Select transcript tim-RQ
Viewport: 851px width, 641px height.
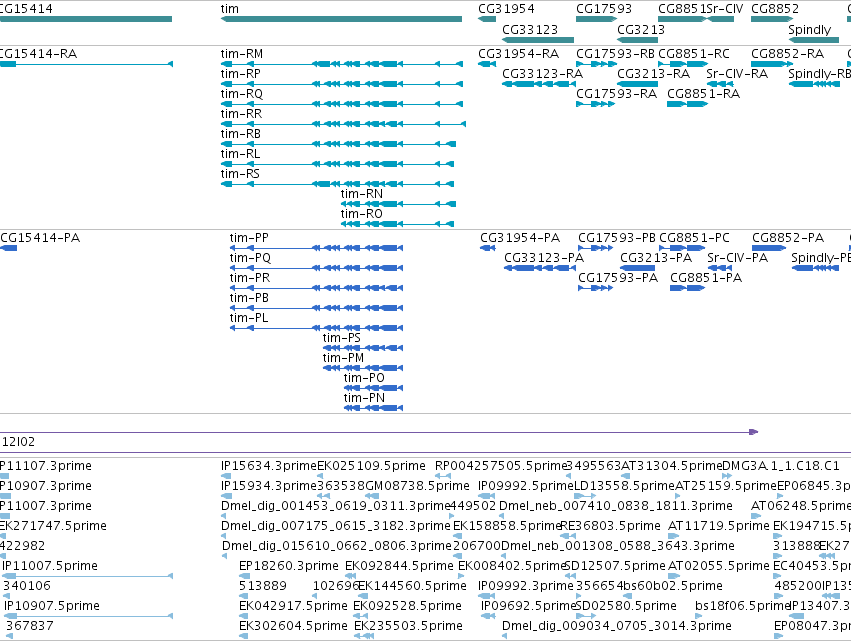click(342, 104)
